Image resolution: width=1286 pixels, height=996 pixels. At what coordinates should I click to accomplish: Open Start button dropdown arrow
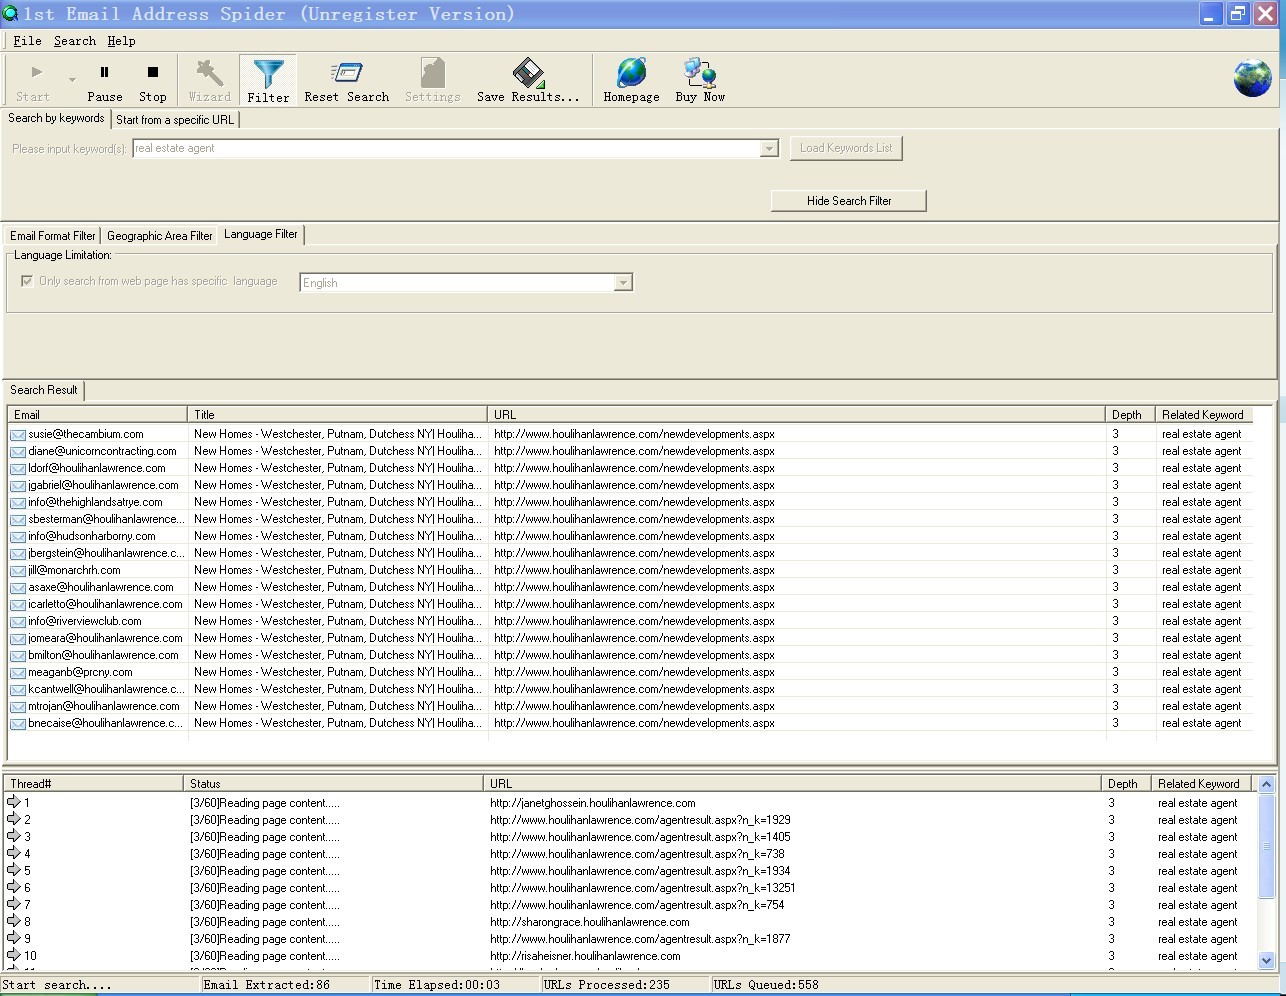click(x=72, y=80)
